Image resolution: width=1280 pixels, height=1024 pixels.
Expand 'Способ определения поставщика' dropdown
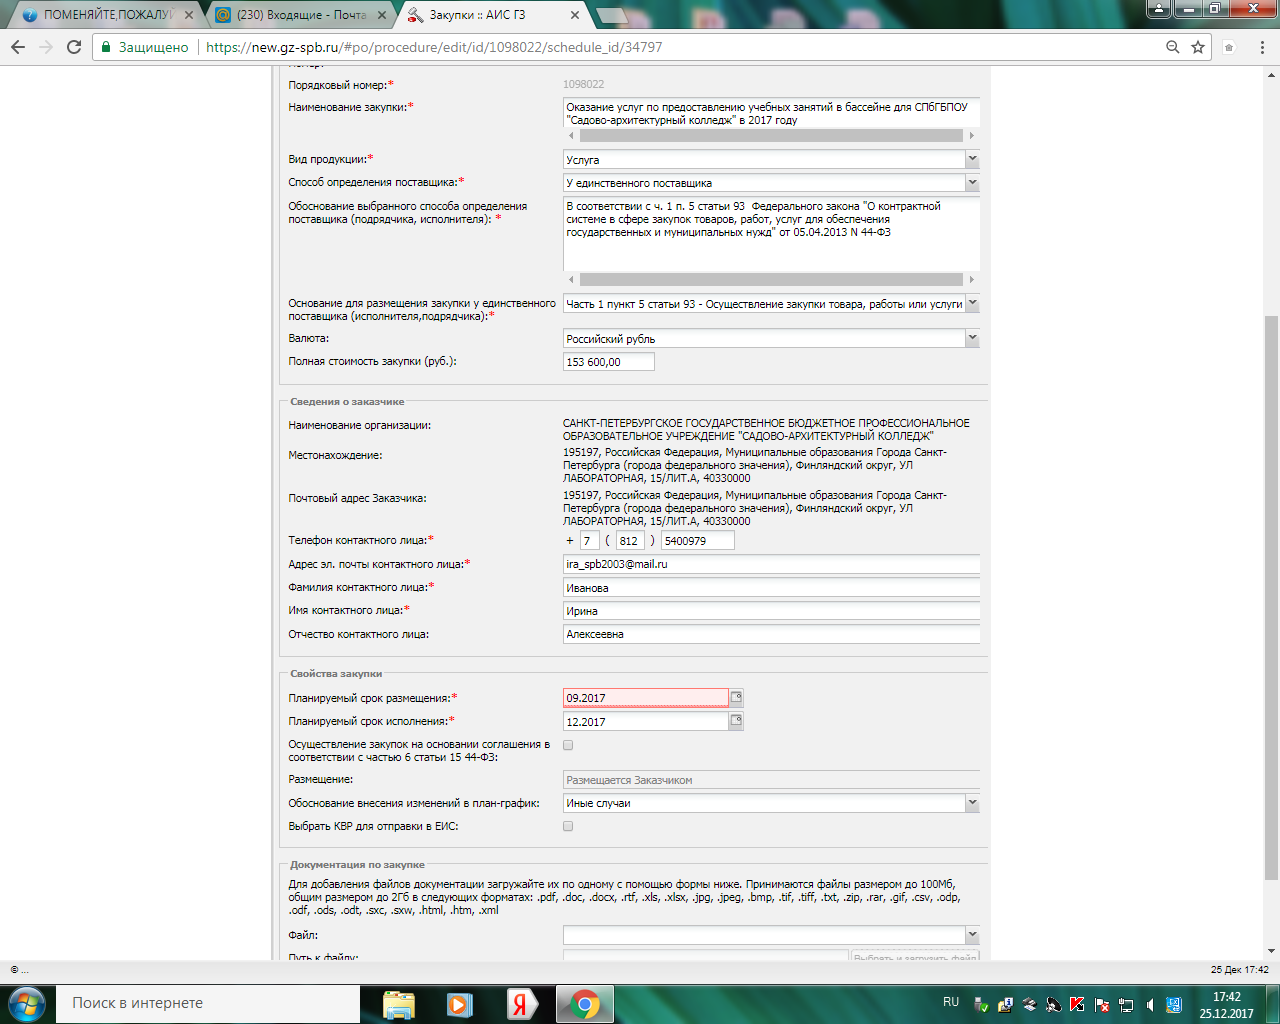[x=972, y=183]
